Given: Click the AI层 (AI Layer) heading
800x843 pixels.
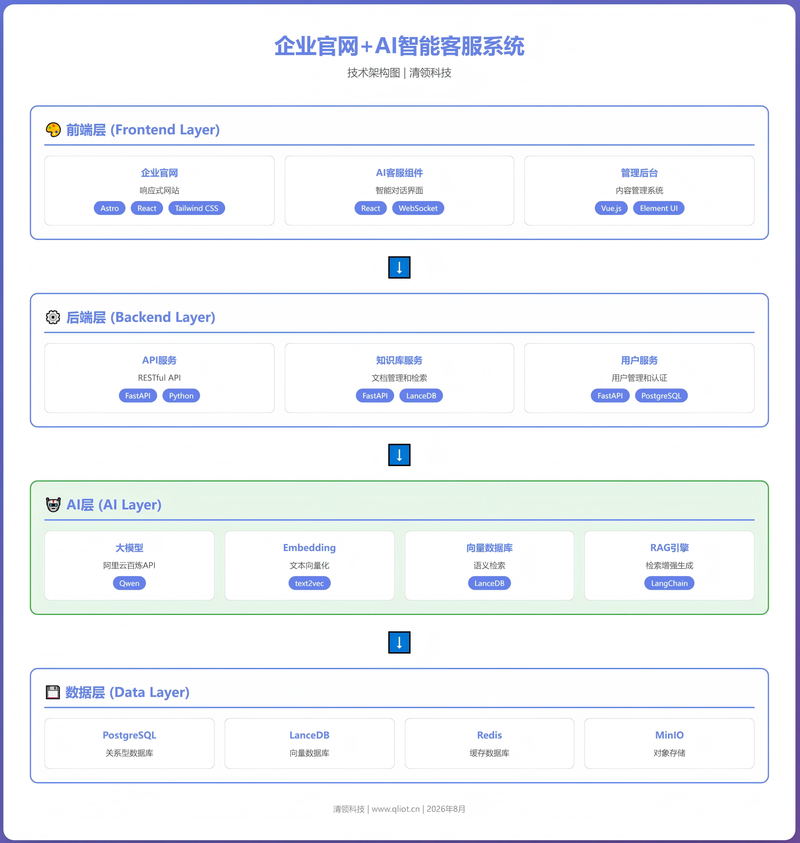Looking at the screenshot, I should (114, 505).
